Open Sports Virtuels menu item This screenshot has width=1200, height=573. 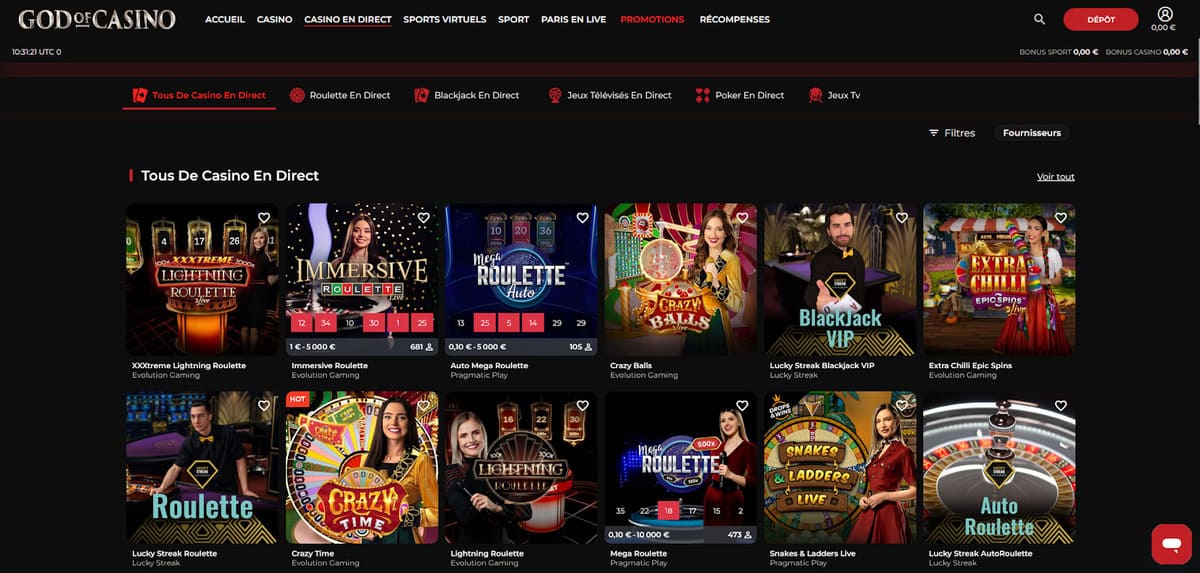[445, 19]
